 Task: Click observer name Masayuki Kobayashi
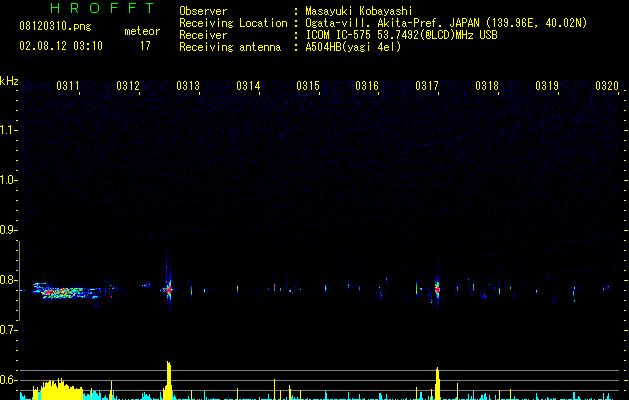click(x=359, y=11)
